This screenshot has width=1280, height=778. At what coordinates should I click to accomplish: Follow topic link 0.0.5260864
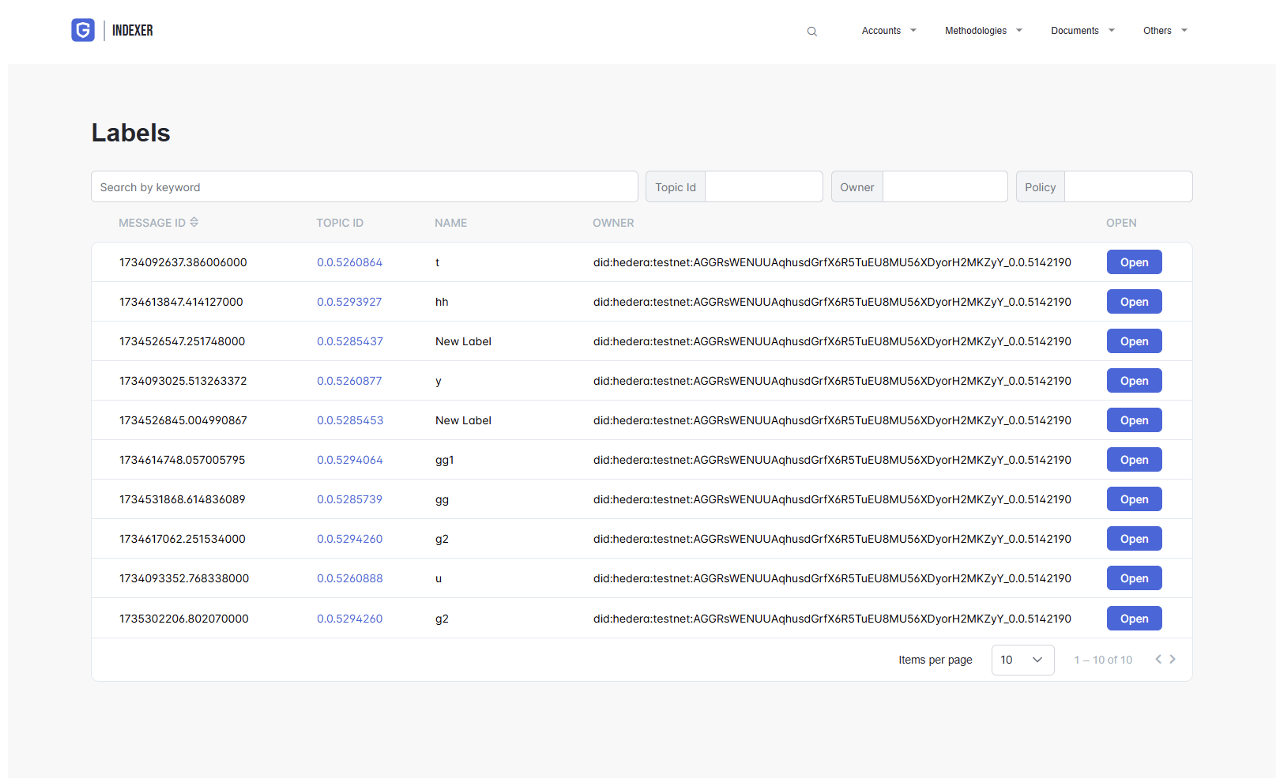click(x=349, y=263)
